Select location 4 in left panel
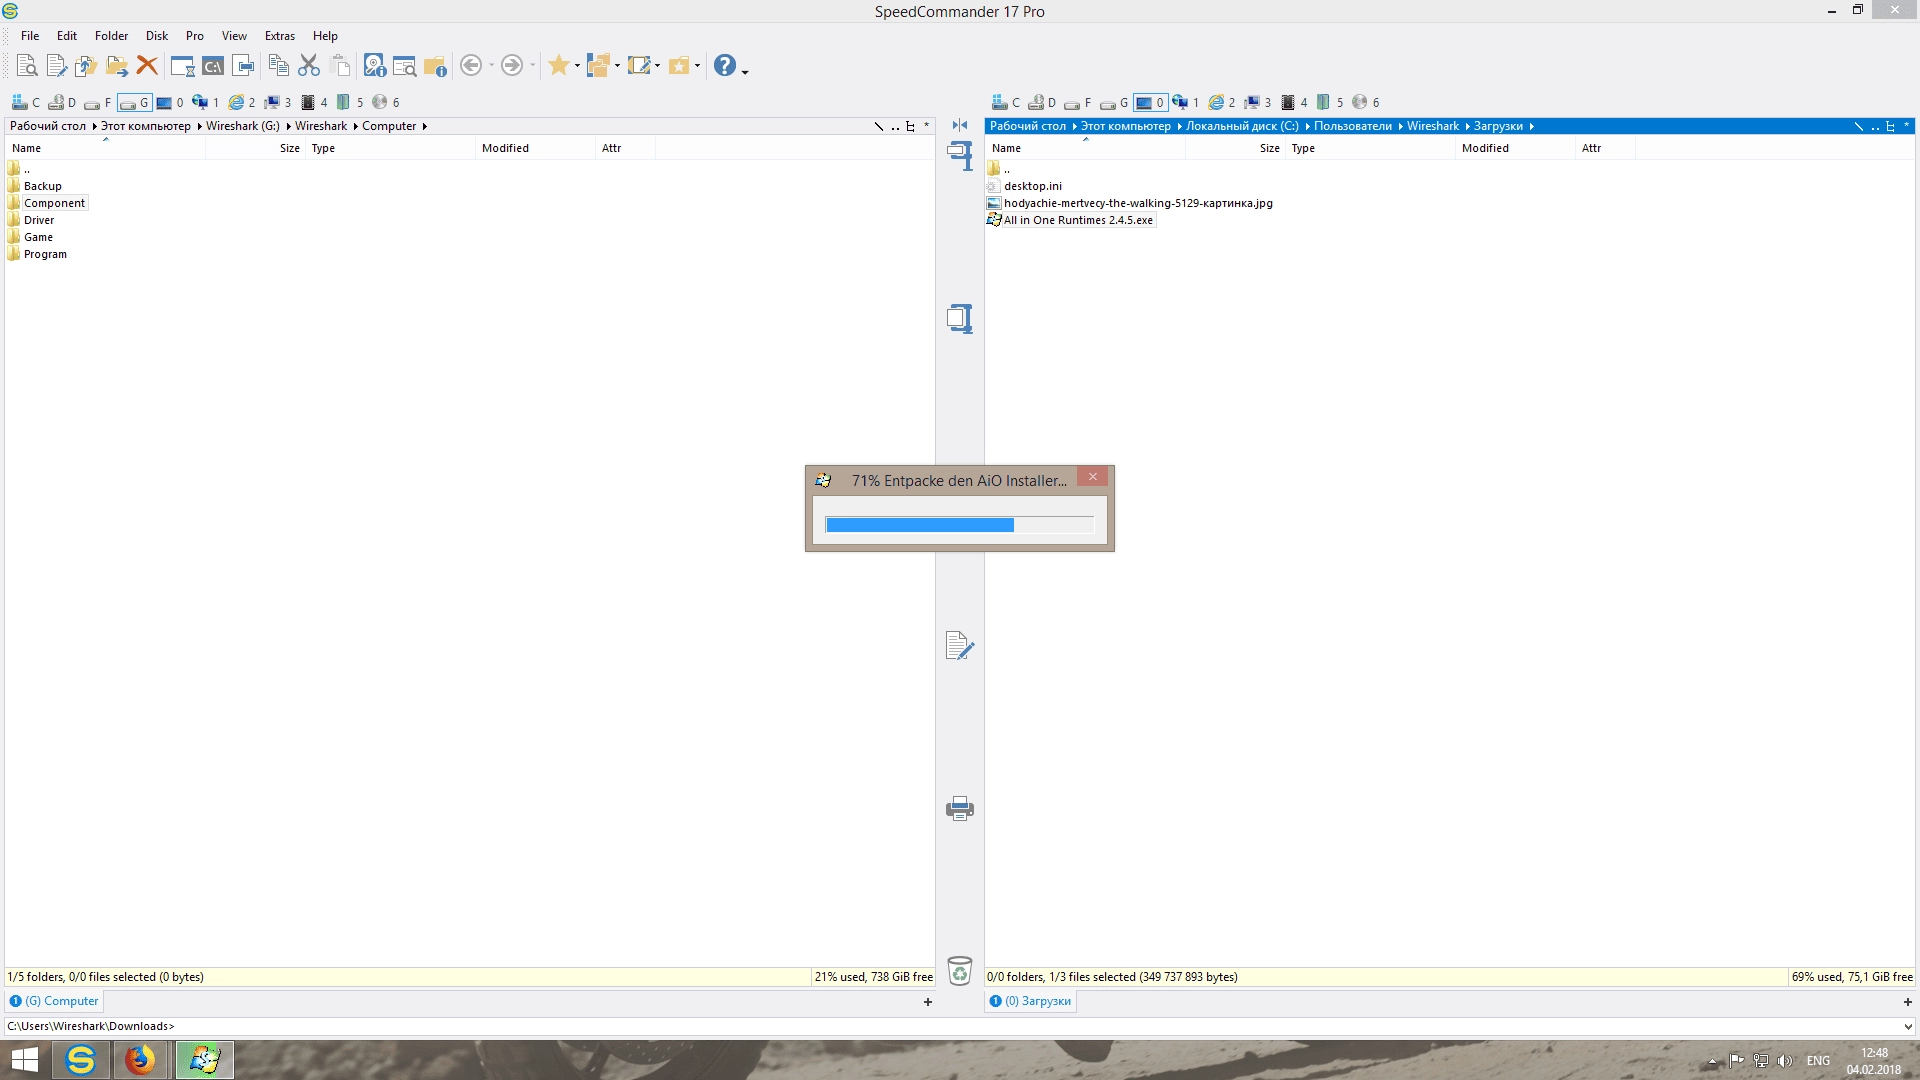The width and height of the screenshot is (1920, 1080). [x=314, y=102]
